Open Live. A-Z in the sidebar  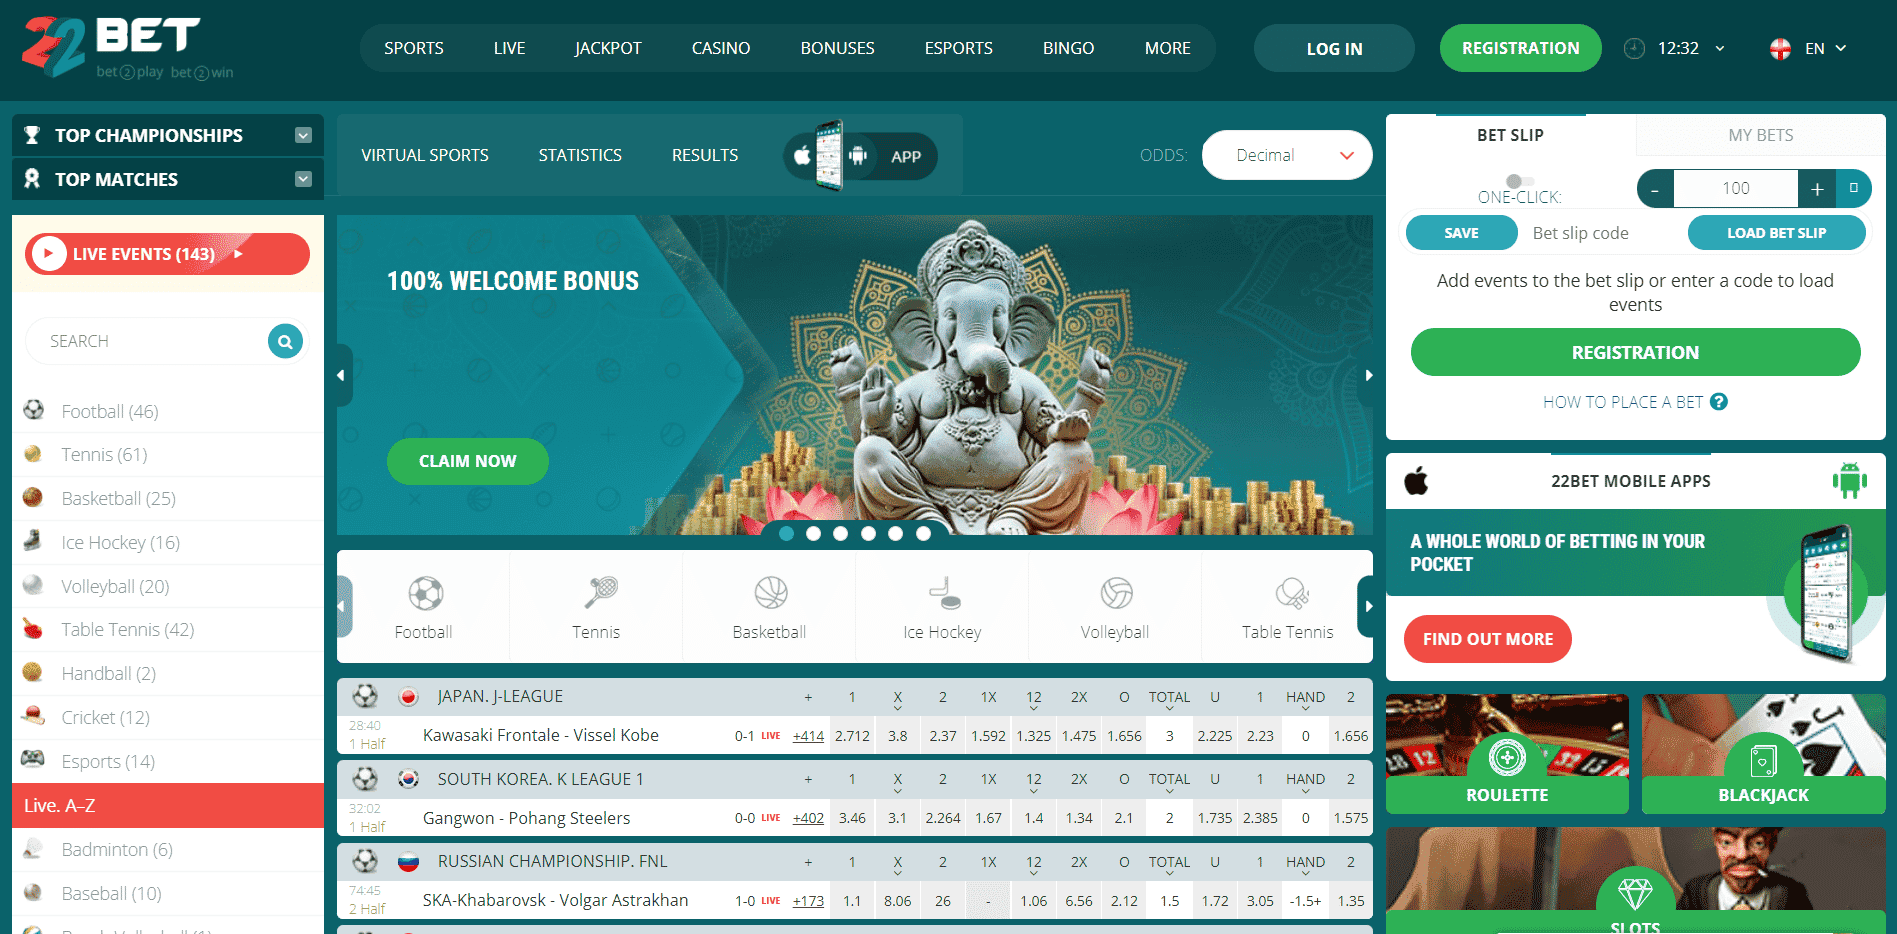pos(168,805)
